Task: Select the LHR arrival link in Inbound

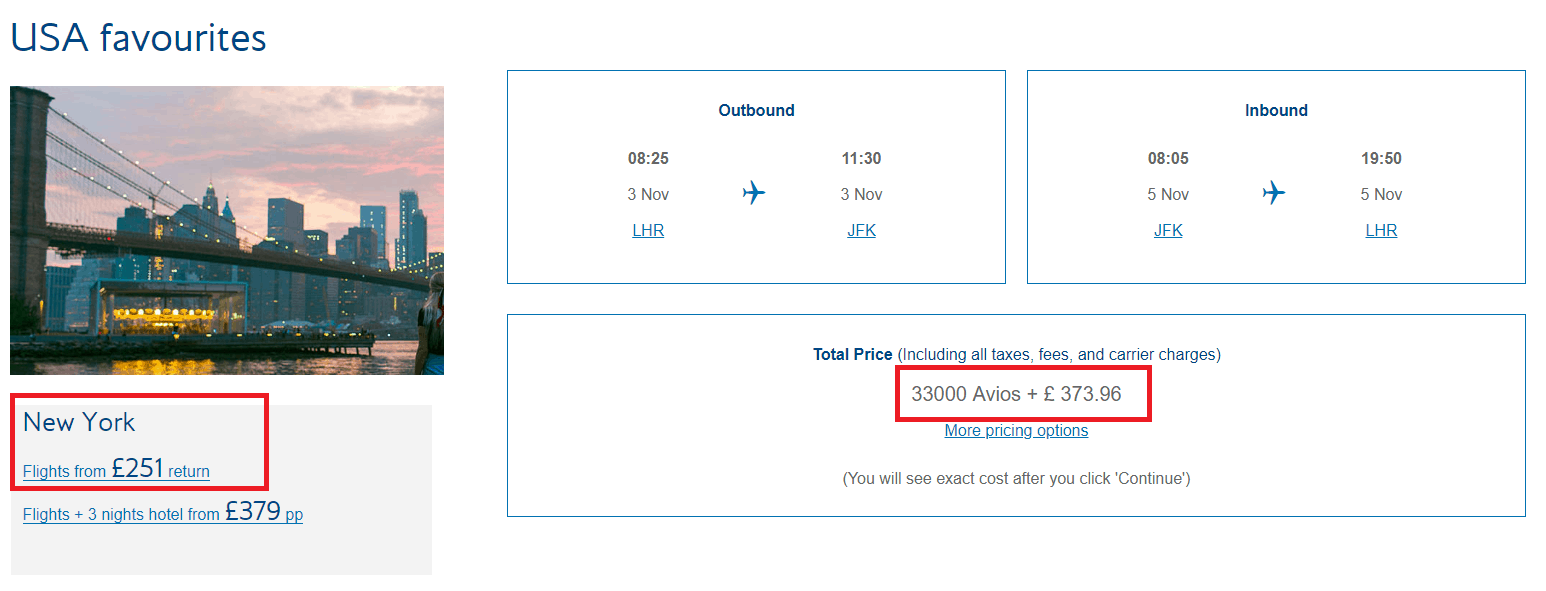Action: coord(1381,229)
